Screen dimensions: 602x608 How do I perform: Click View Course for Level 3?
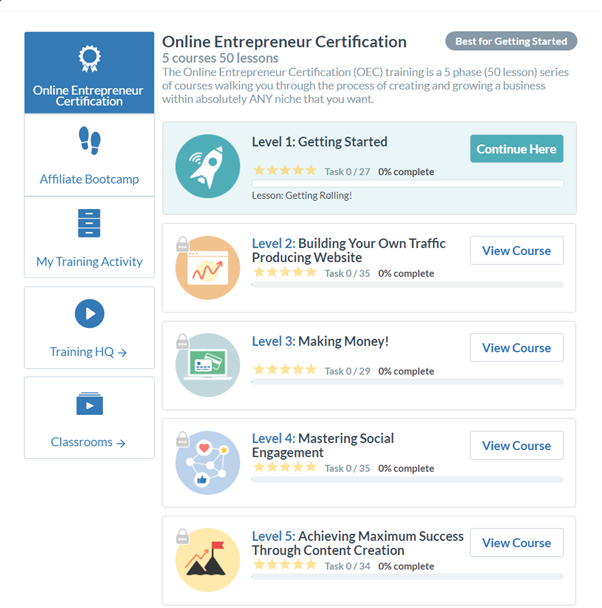pos(517,348)
